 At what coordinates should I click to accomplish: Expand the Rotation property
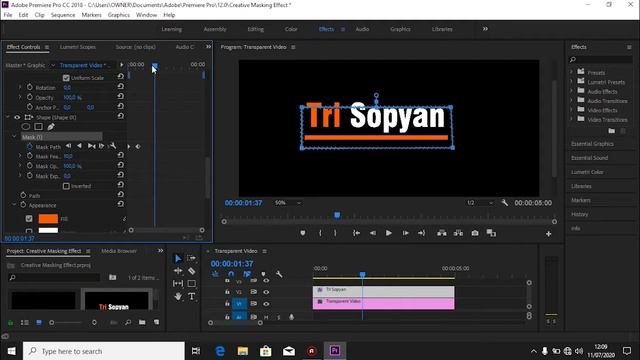[20, 87]
